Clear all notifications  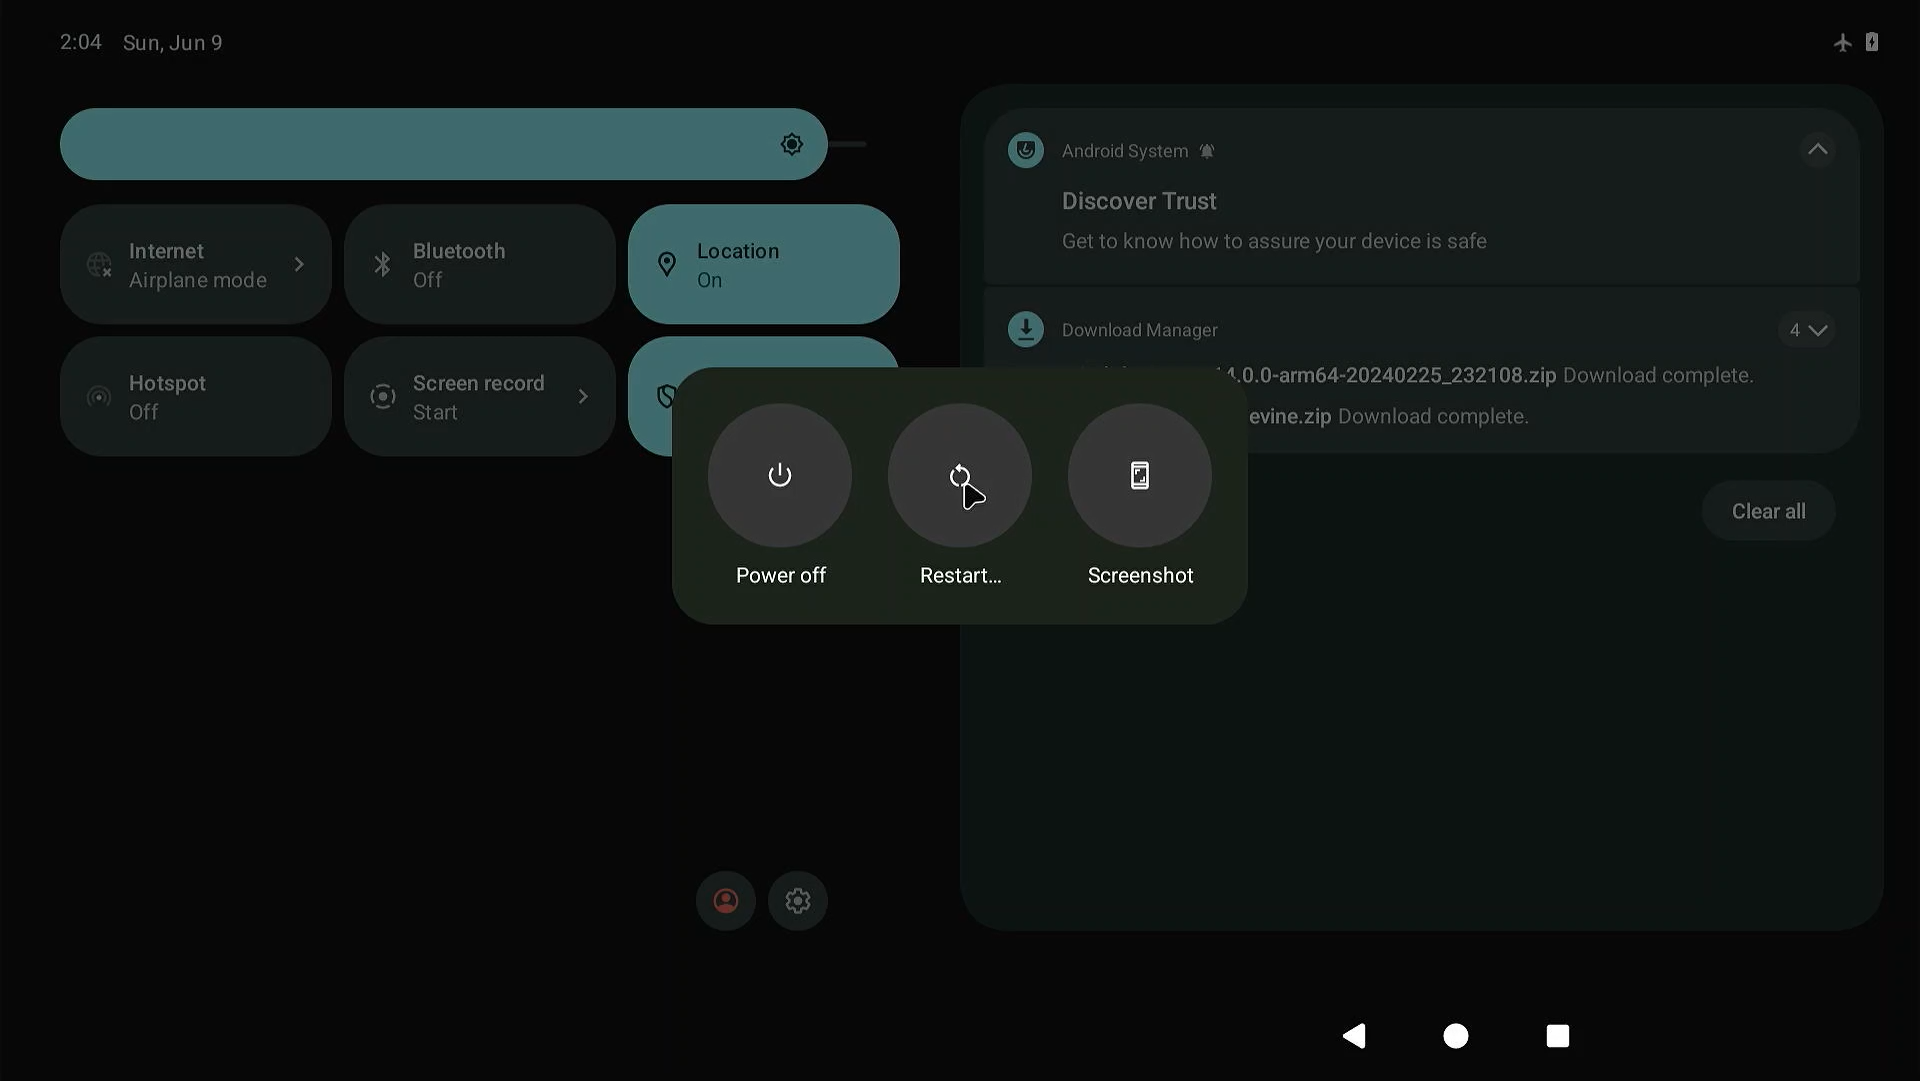click(x=1767, y=511)
